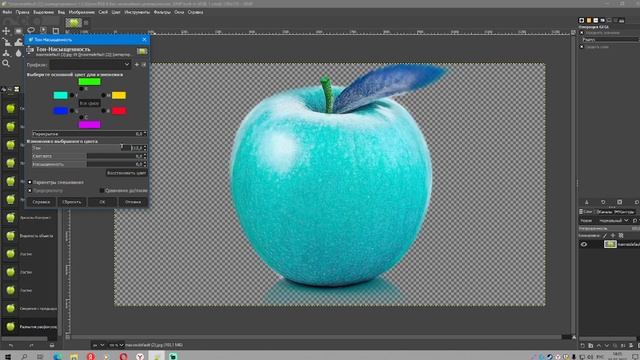Select the Rectangle Select tool
The image size is (640, 360).
[x=18, y=31]
